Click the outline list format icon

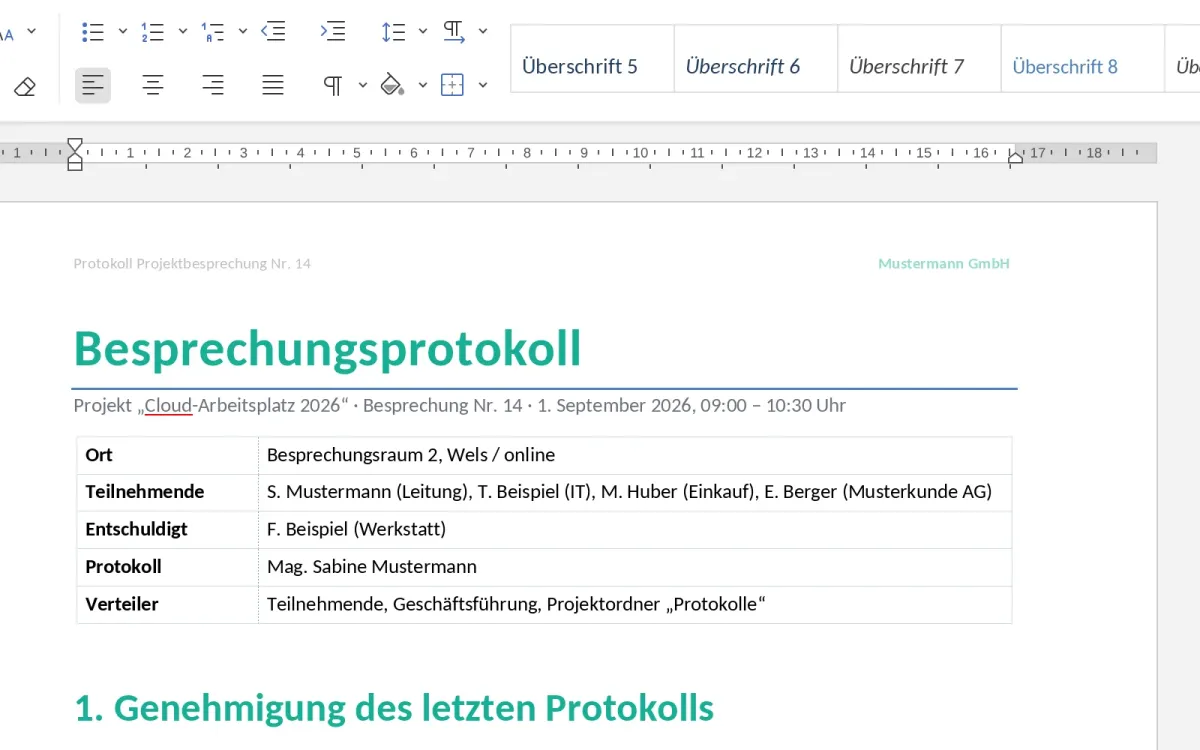tap(212, 31)
